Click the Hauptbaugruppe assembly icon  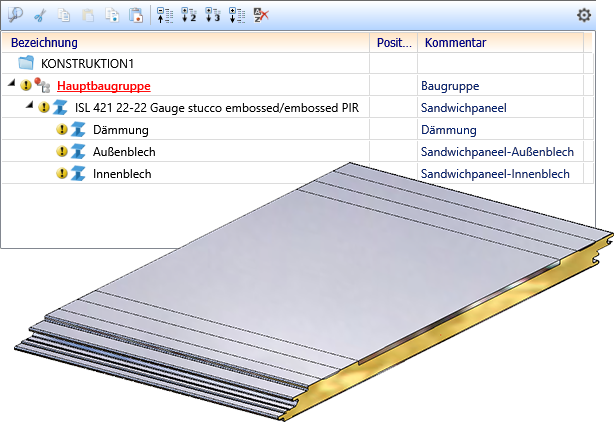(x=42, y=85)
